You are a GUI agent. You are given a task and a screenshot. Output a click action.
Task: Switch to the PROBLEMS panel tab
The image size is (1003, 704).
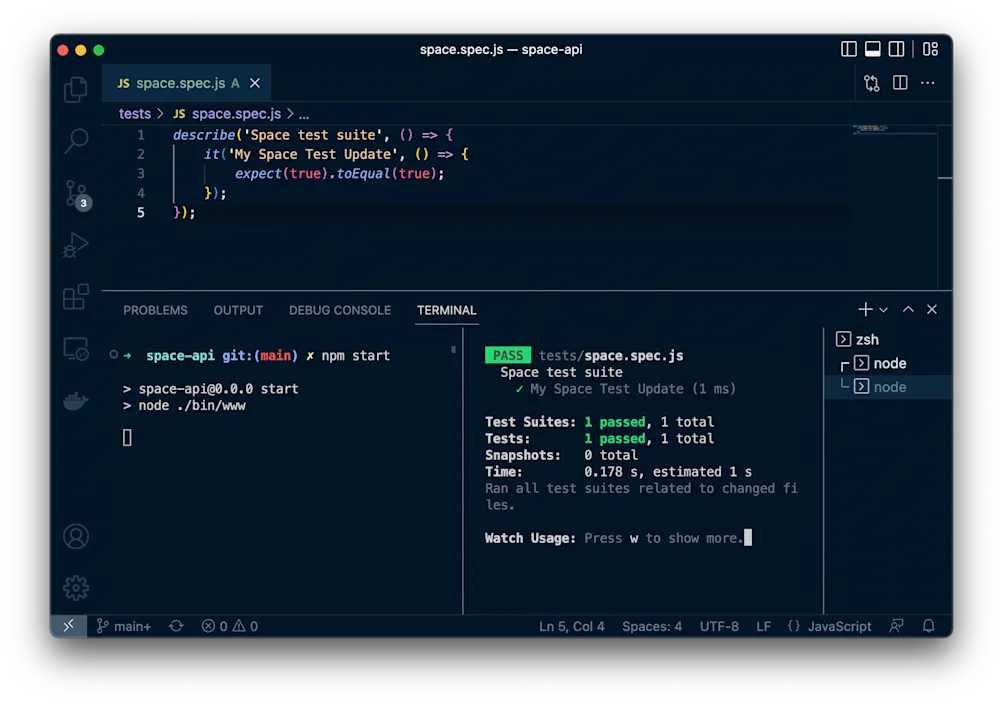(155, 310)
